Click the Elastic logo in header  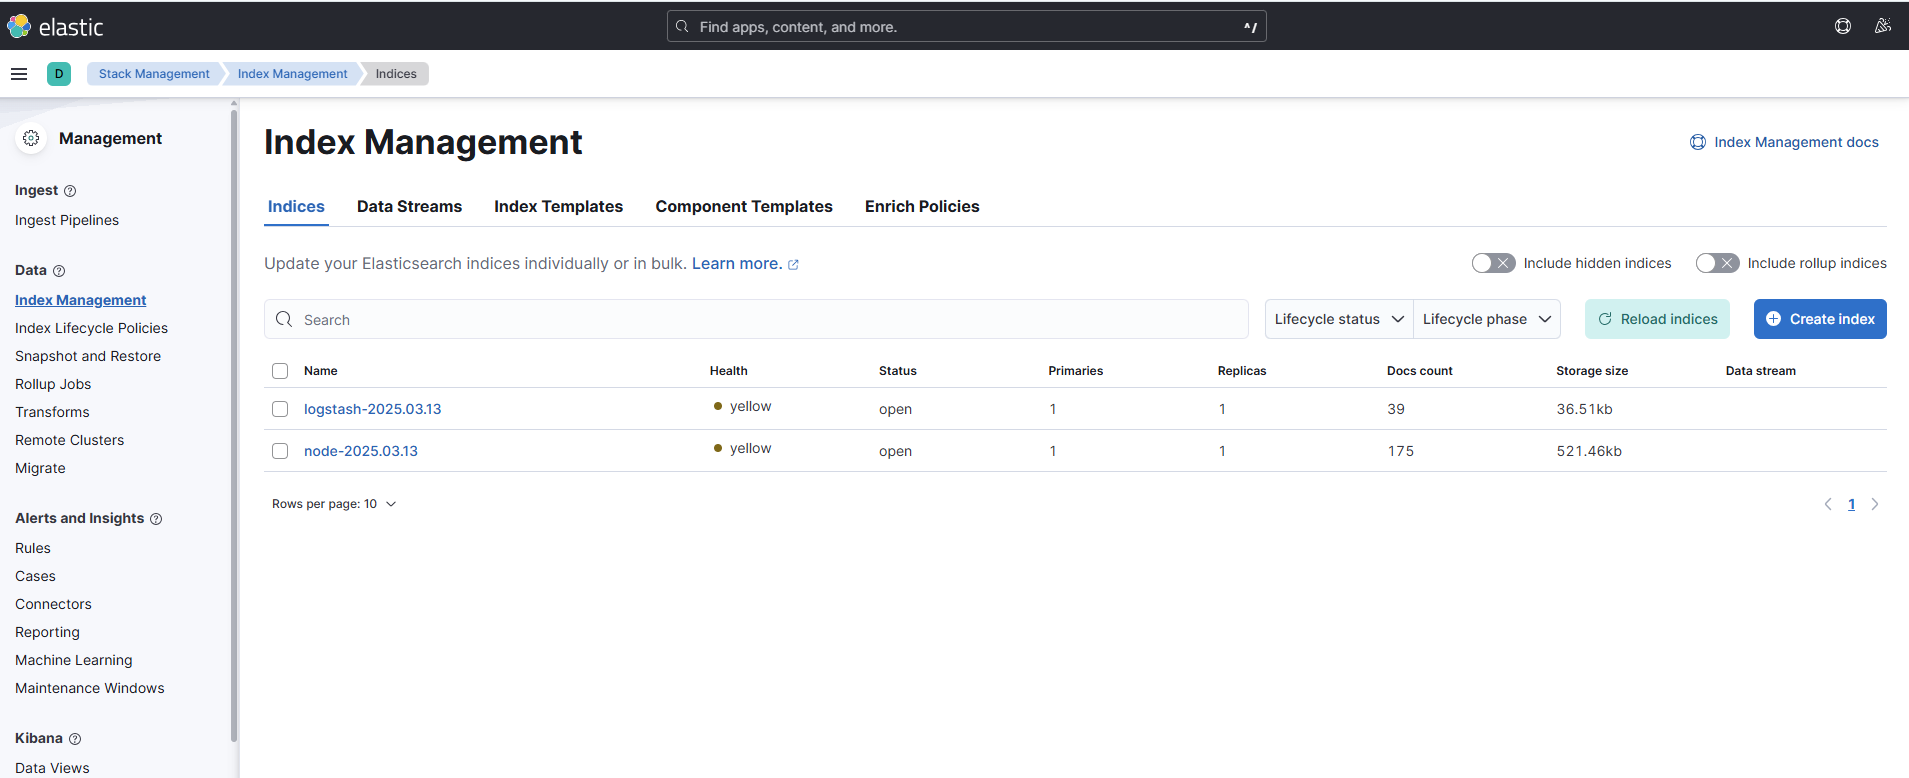[x=55, y=27]
